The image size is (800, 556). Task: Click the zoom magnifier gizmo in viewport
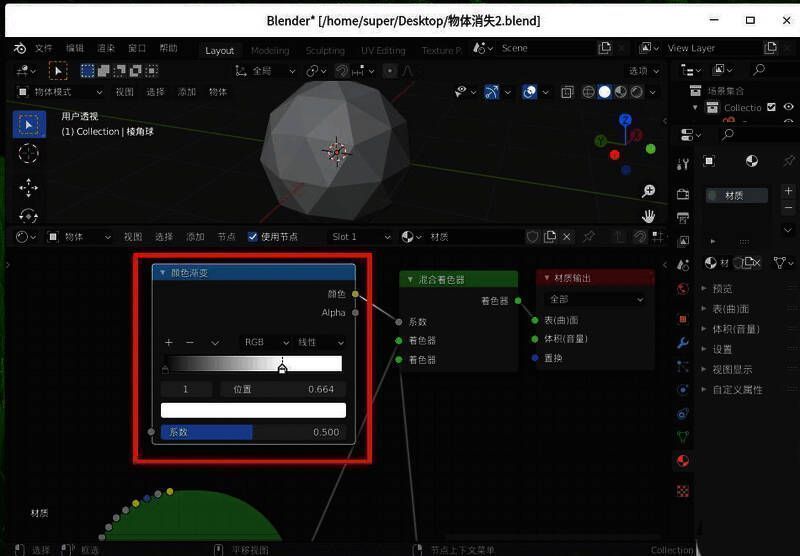coord(648,191)
